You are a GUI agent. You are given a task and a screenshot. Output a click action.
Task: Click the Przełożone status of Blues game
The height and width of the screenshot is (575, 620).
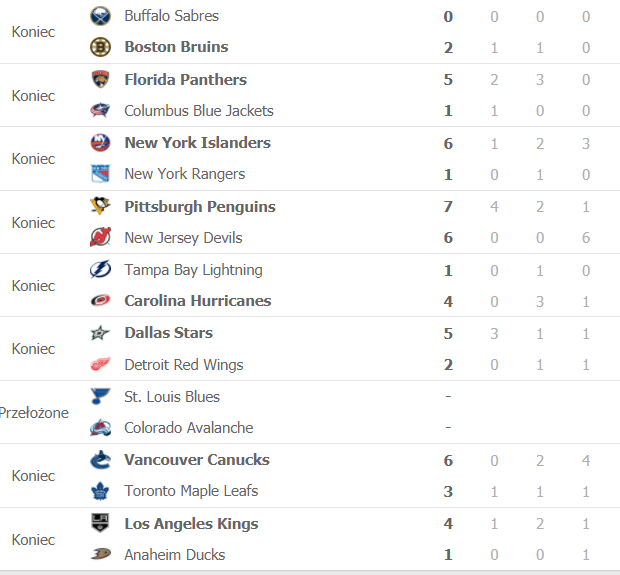coord(34,413)
